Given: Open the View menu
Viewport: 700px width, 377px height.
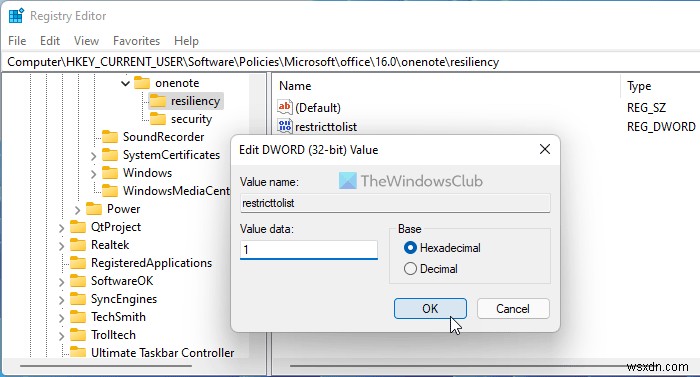Looking at the screenshot, I should pos(86,41).
